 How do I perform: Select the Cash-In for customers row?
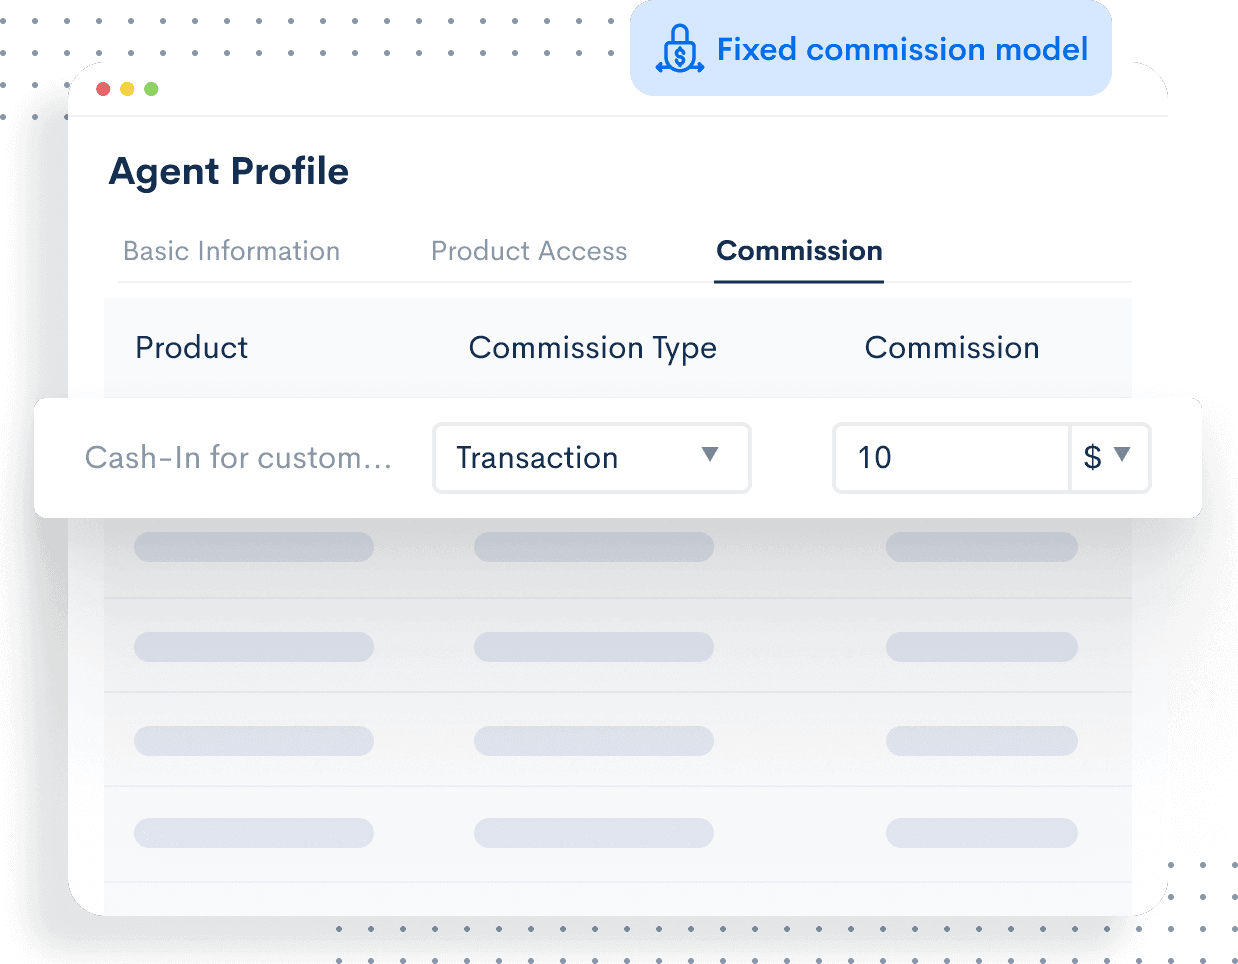(240, 457)
